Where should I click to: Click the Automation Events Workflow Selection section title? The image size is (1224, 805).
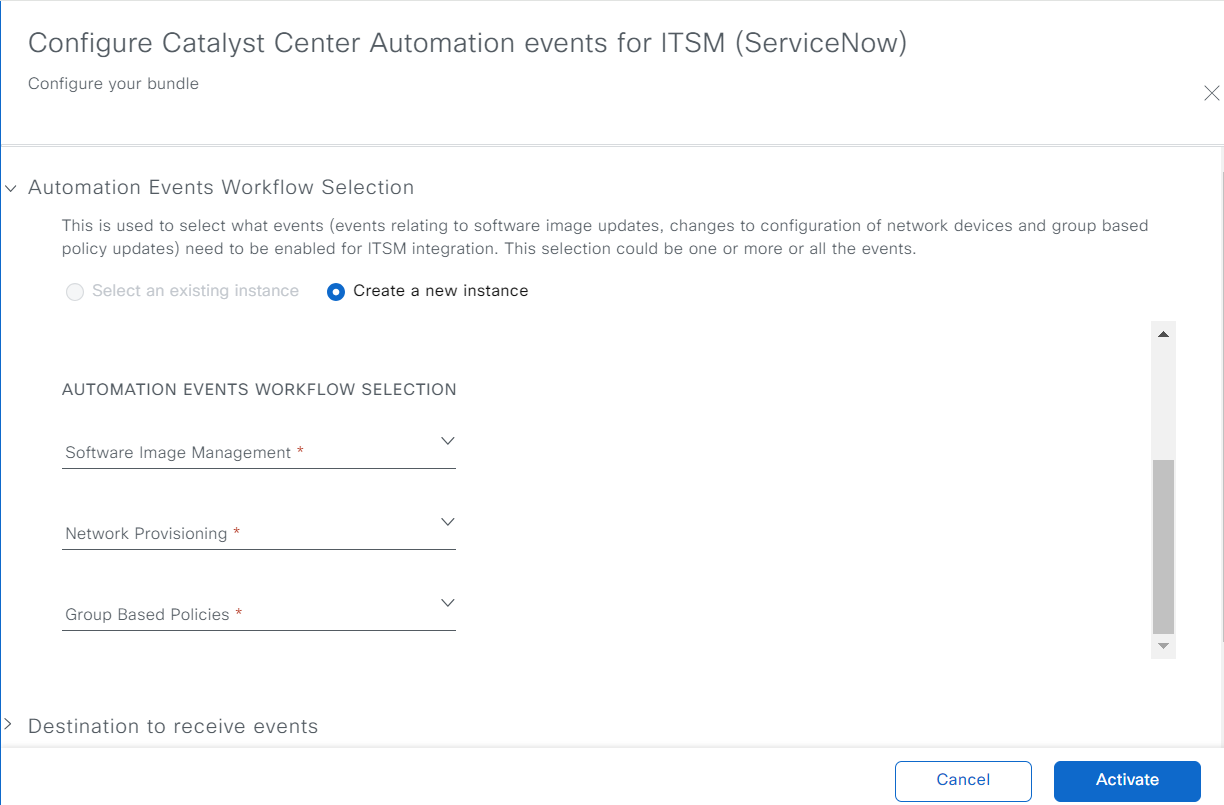click(221, 188)
